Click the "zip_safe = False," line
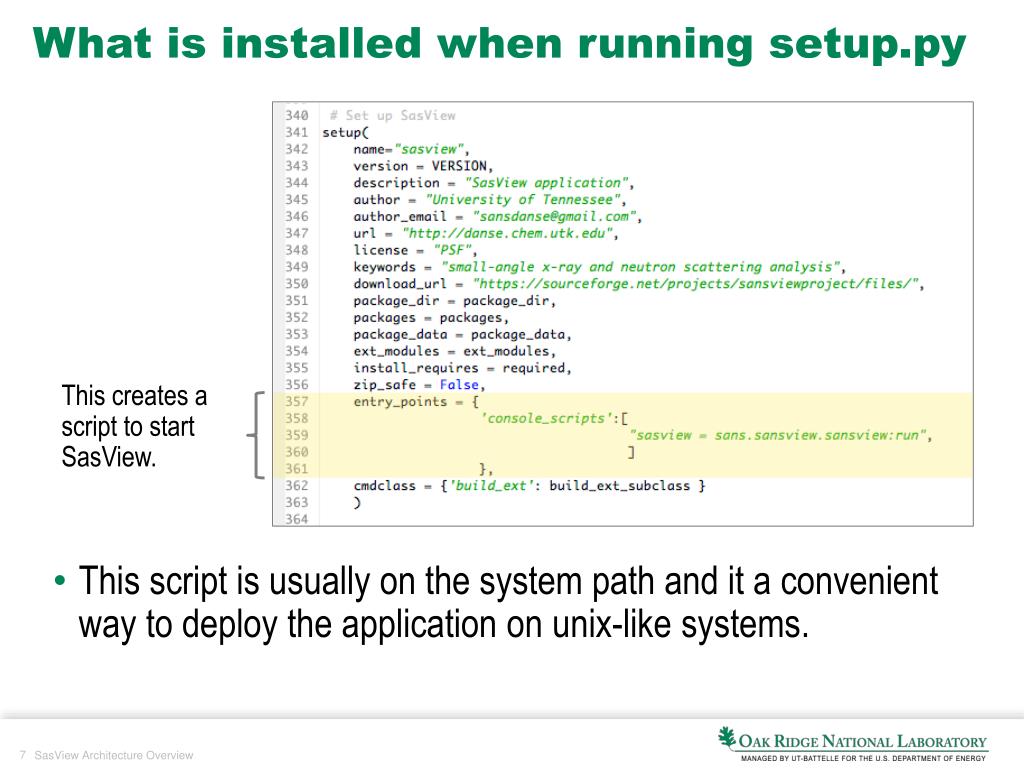The width and height of the screenshot is (1024, 768). point(419,385)
